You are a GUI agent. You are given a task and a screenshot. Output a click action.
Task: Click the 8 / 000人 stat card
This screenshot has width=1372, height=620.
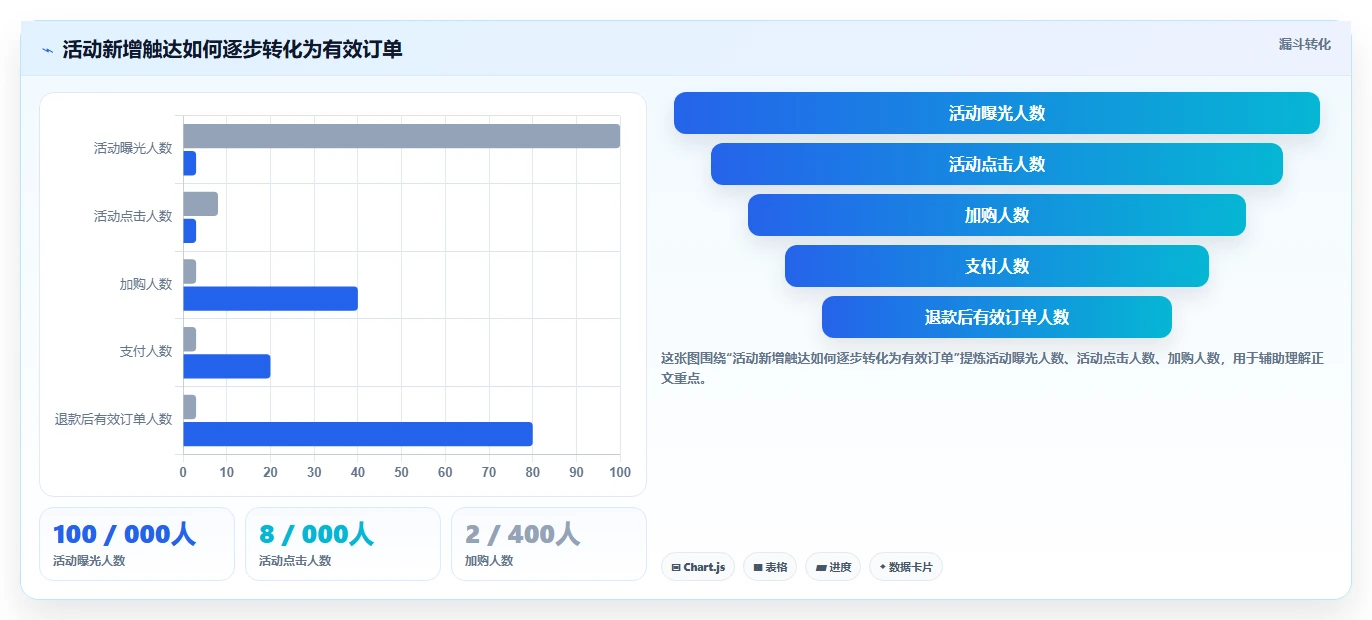click(x=343, y=544)
